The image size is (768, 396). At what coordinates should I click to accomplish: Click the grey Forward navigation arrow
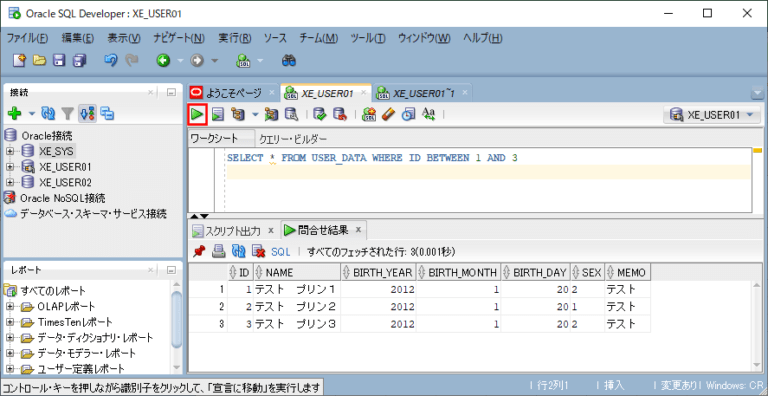pyautogui.click(x=197, y=61)
